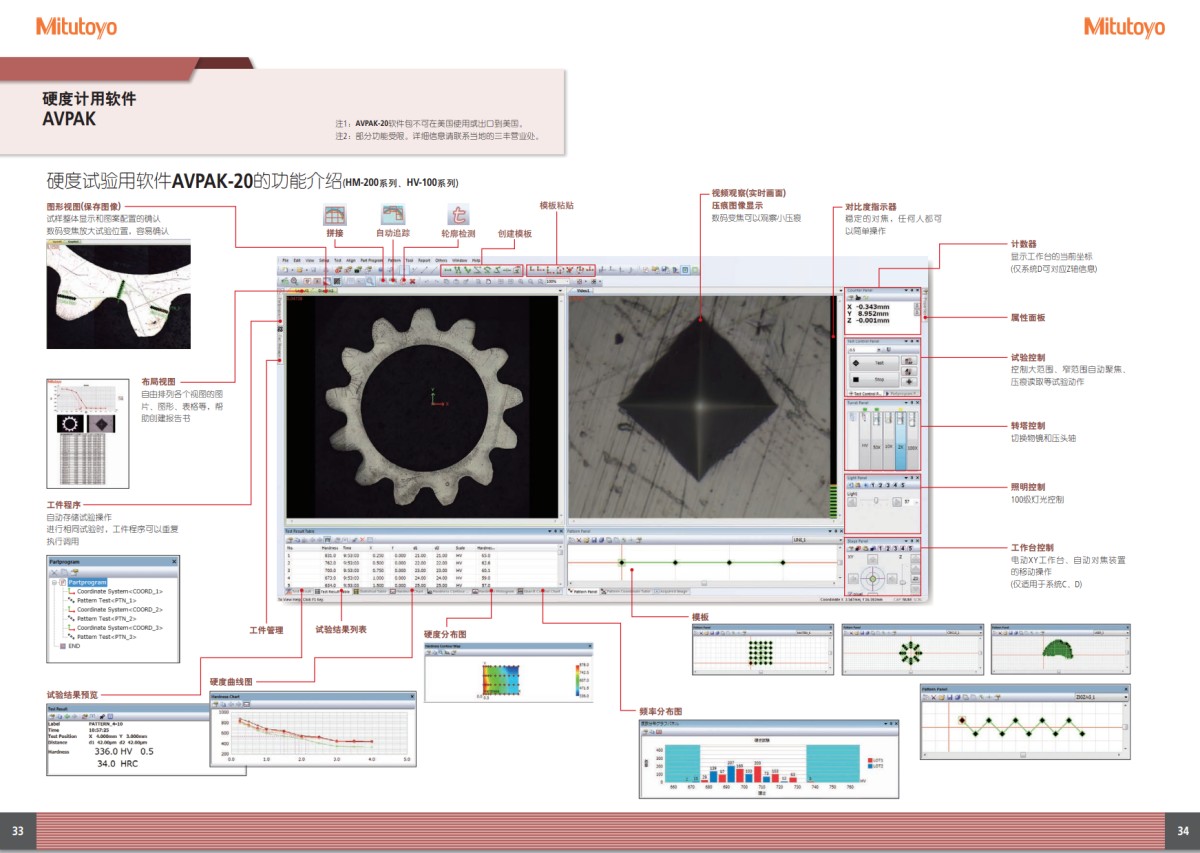The width and height of the screenshot is (1200, 853).
Task: Click stage preset 3 in Stage Panel
Action: [895, 548]
